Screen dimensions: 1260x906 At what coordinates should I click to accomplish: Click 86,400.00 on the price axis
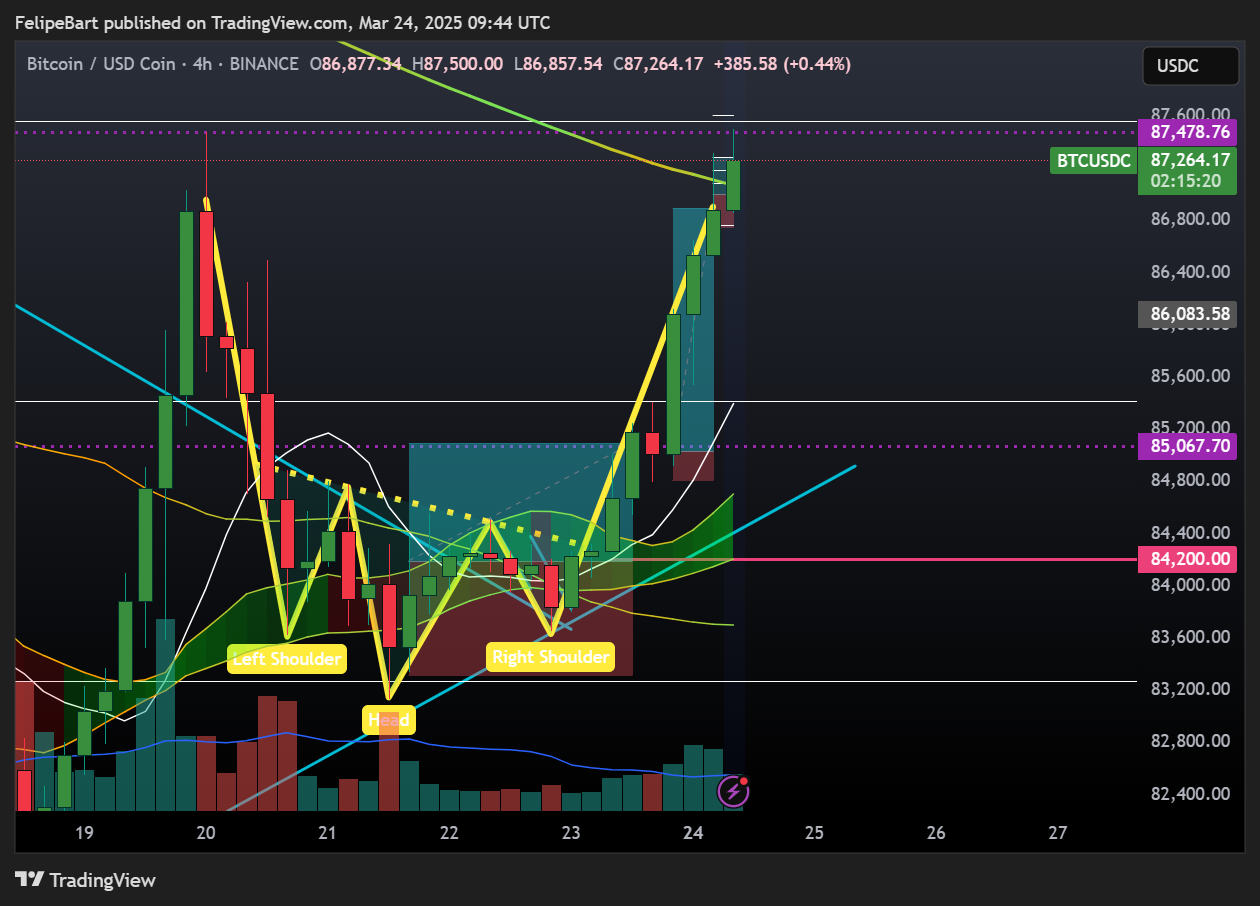click(x=1190, y=271)
